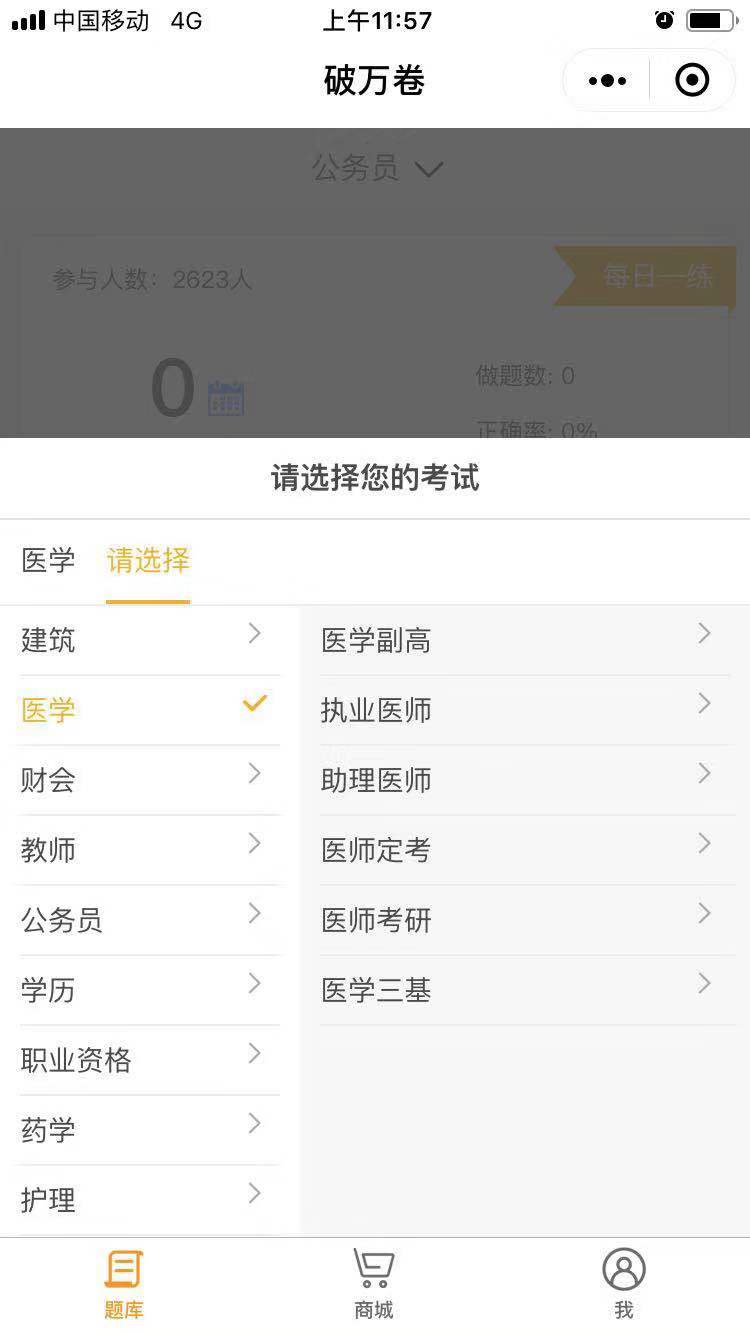Viewport: 750px width, 1334px height.
Task: Select the 请选择 highlighted tab
Action: (148, 560)
